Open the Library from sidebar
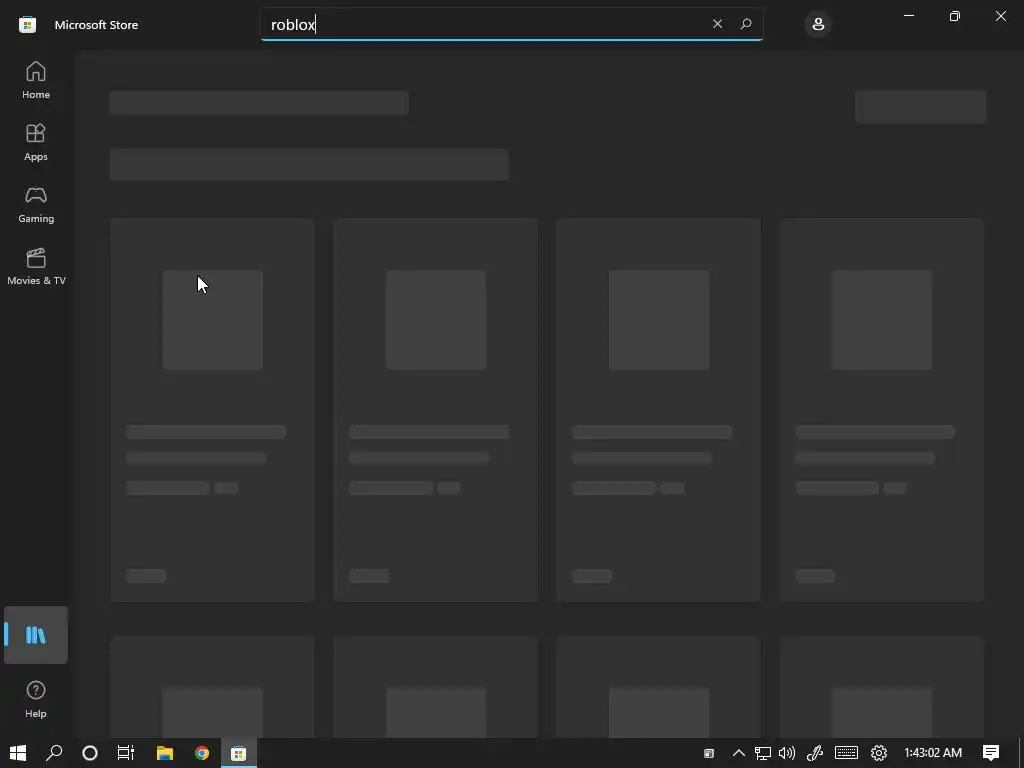 (x=36, y=635)
